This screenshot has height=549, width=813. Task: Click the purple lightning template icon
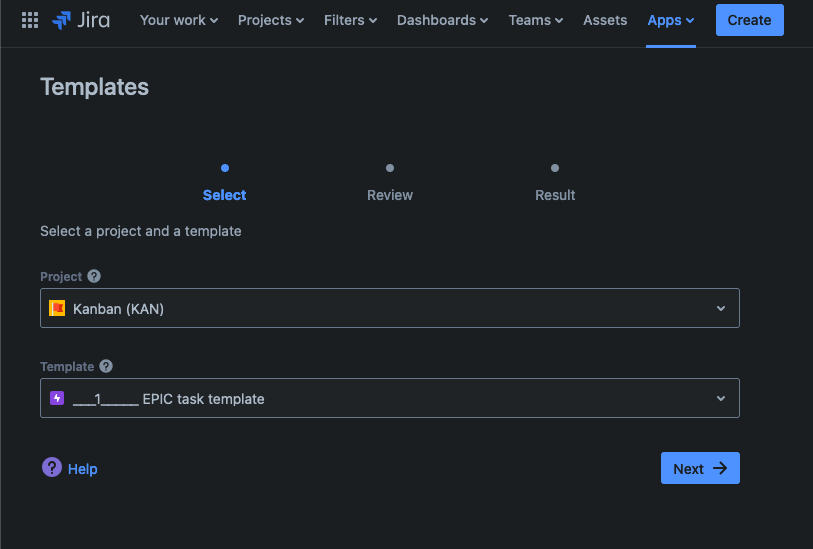click(x=58, y=399)
